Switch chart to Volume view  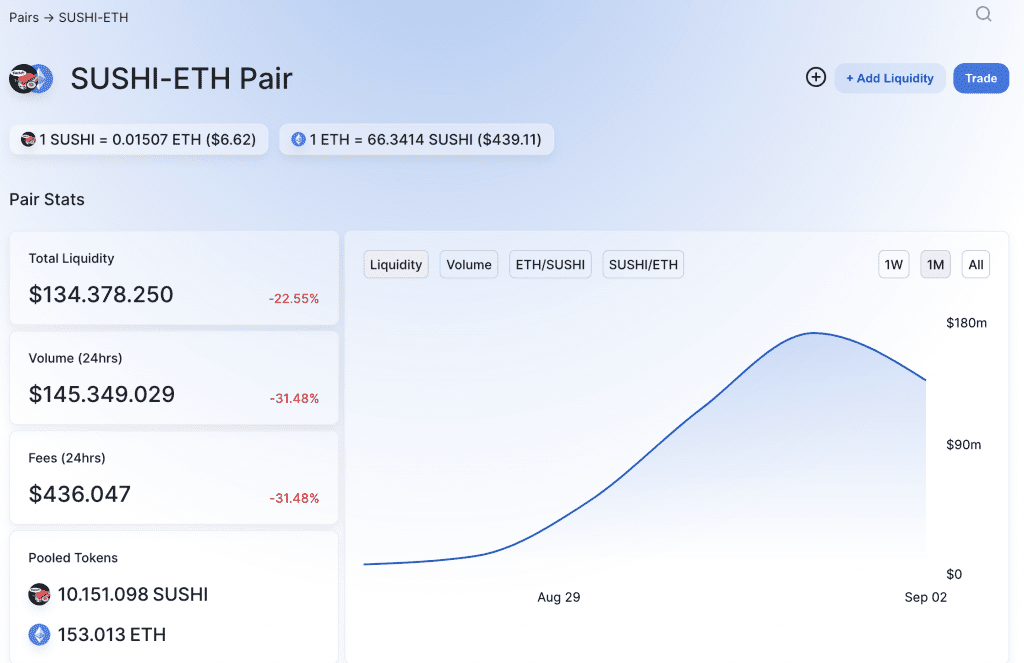[x=468, y=265]
